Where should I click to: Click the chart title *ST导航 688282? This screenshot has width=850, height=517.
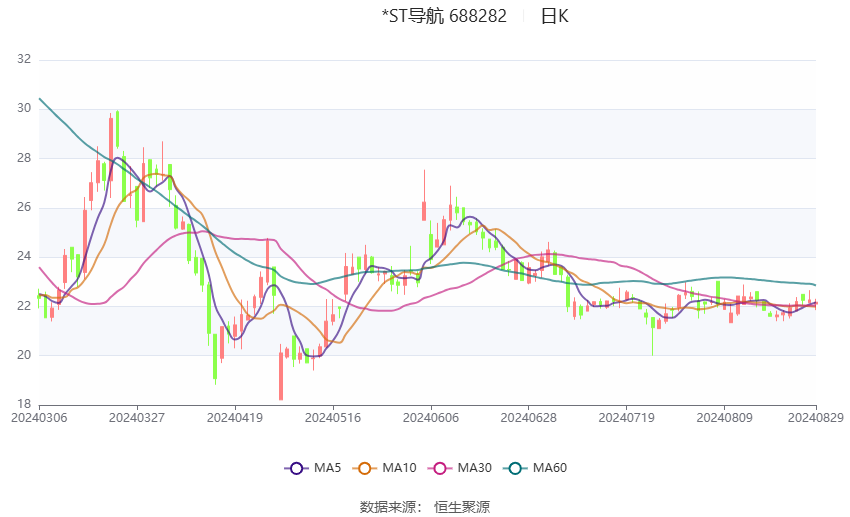[444, 16]
